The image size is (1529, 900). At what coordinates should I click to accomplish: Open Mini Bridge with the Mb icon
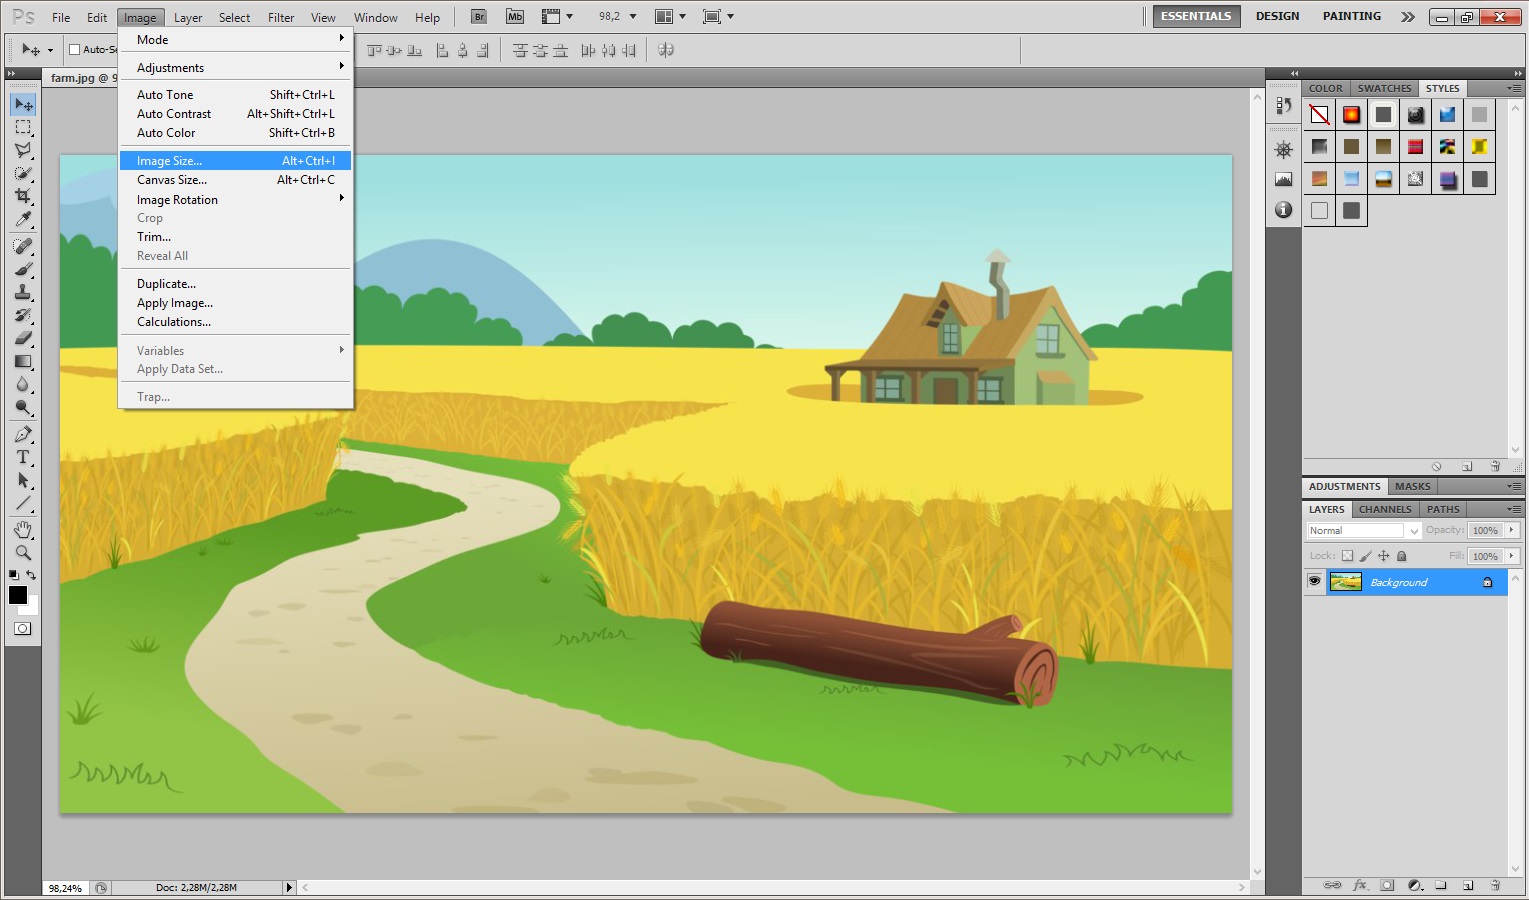pyautogui.click(x=515, y=17)
